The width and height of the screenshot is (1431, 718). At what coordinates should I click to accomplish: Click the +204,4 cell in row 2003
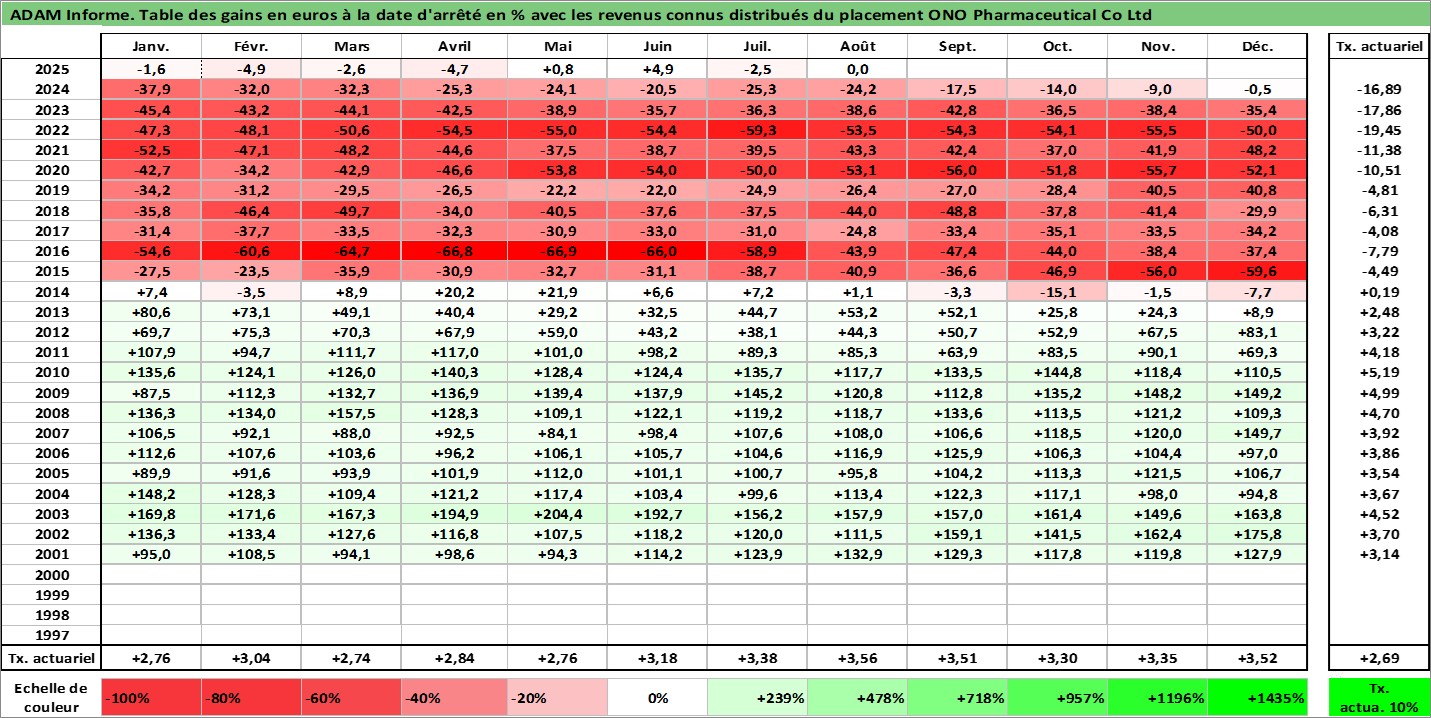coord(557,514)
